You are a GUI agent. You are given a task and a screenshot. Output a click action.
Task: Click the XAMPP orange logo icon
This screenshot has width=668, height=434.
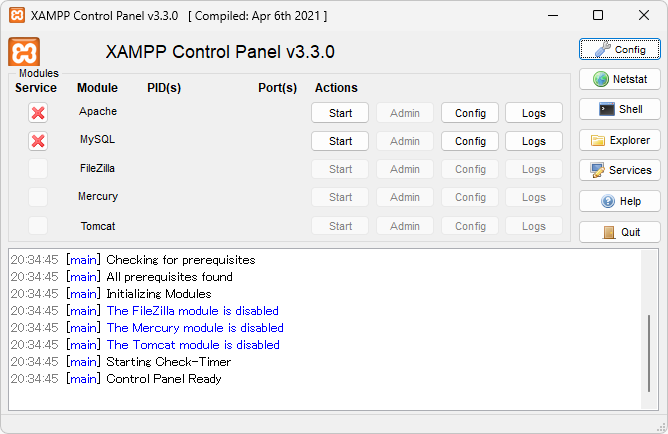(24, 52)
